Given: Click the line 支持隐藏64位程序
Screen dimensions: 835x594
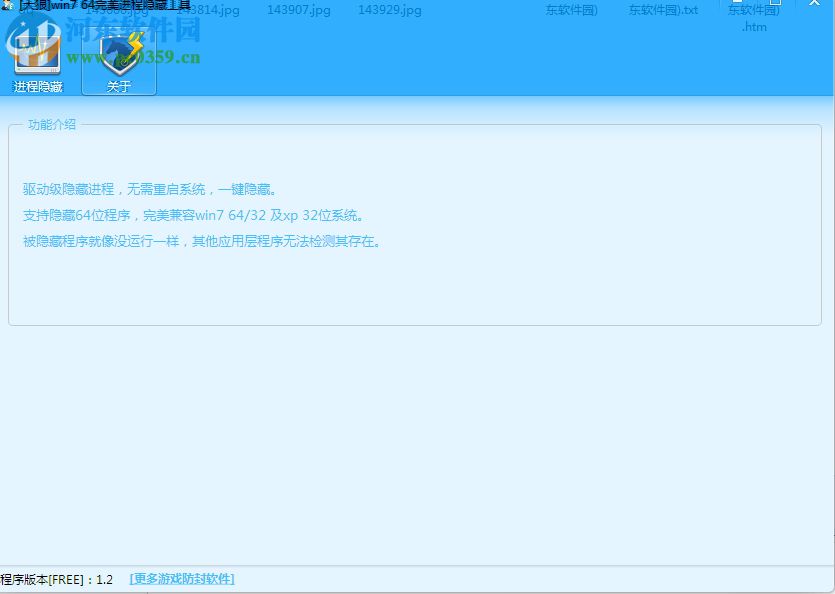Looking at the screenshot, I should click(x=193, y=215).
